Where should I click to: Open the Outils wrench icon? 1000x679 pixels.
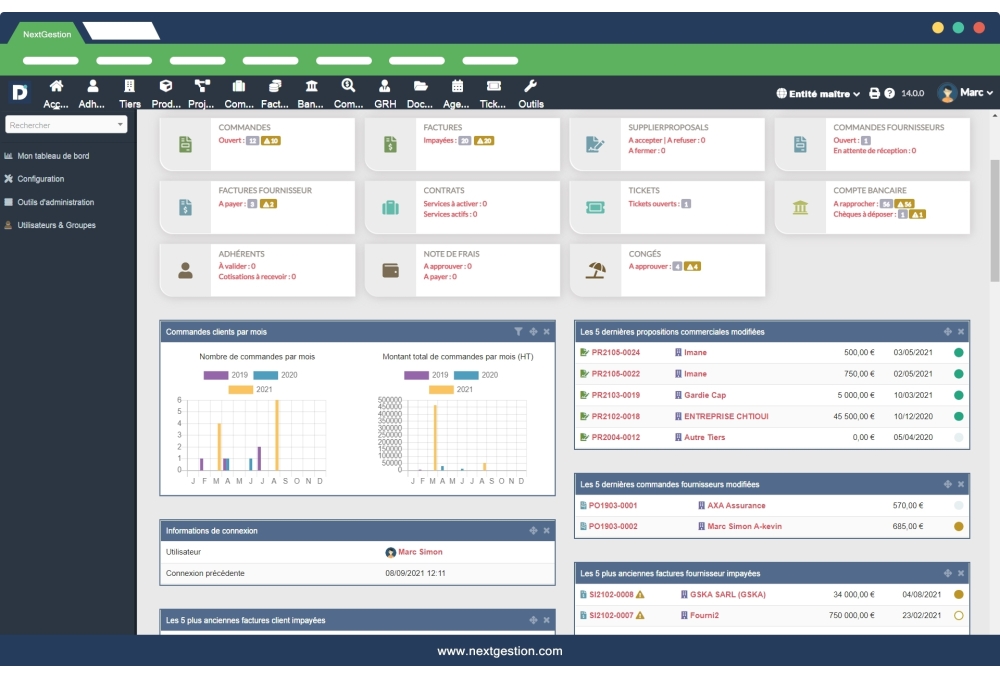pyautogui.click(x=531, y=87)
